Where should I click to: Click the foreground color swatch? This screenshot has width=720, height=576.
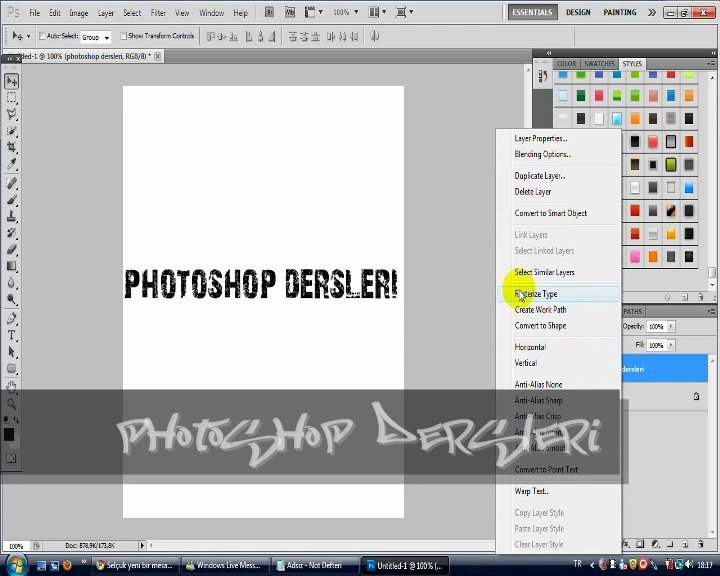pos(9,434)
